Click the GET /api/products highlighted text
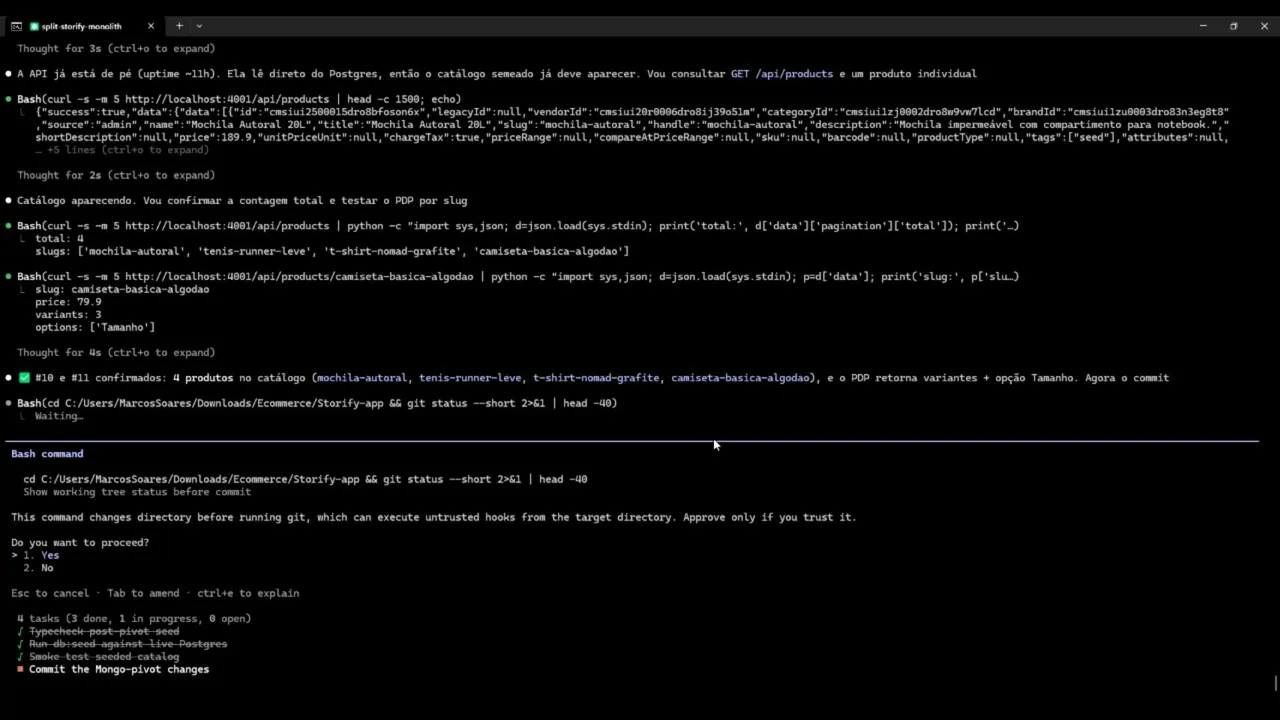 [x=782, y=74]
